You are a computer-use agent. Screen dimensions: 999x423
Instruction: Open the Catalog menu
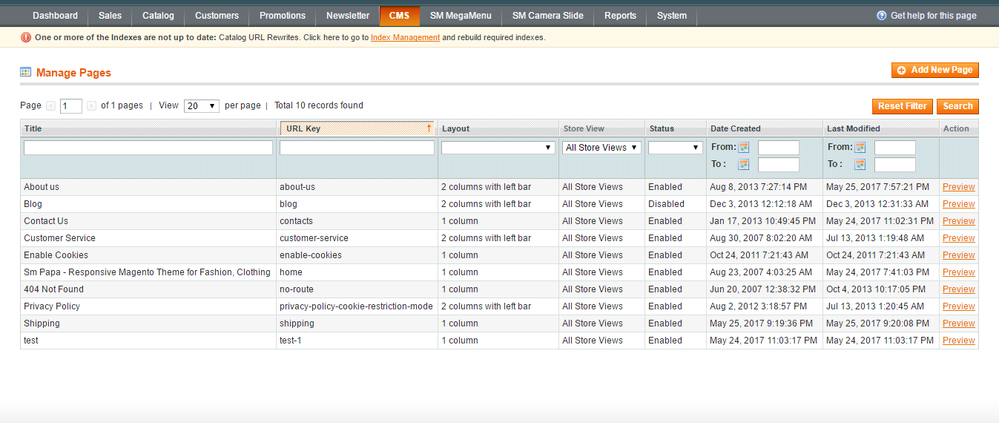(157, 16)
